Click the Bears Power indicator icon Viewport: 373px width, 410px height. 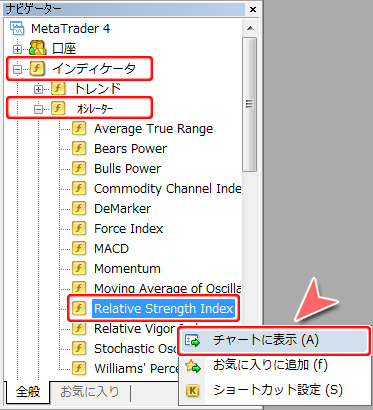tap(79, 148)
